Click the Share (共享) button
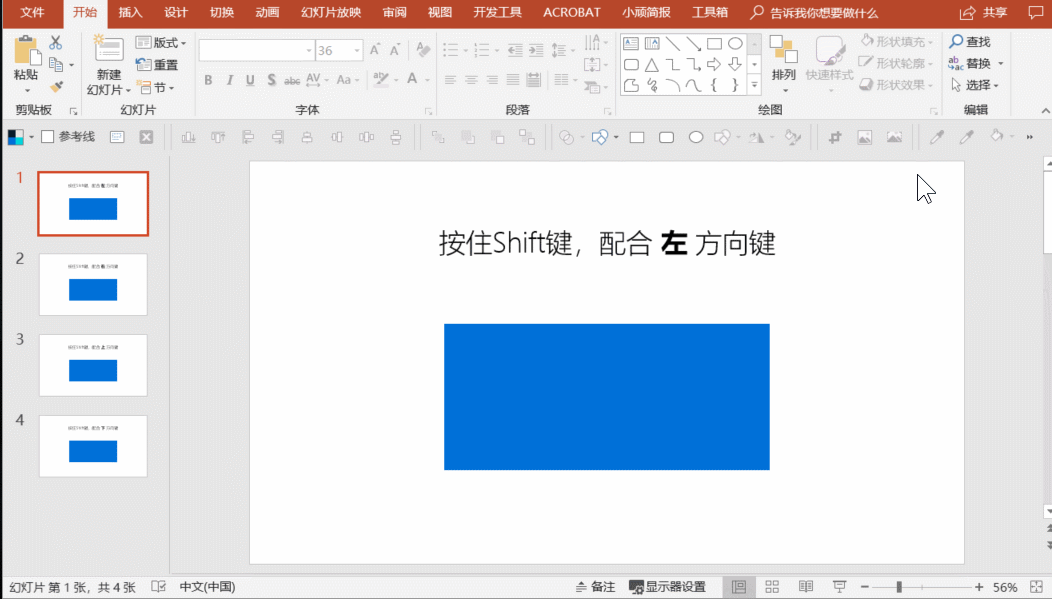Screen dimensions: 1052x599 point(984,13)
